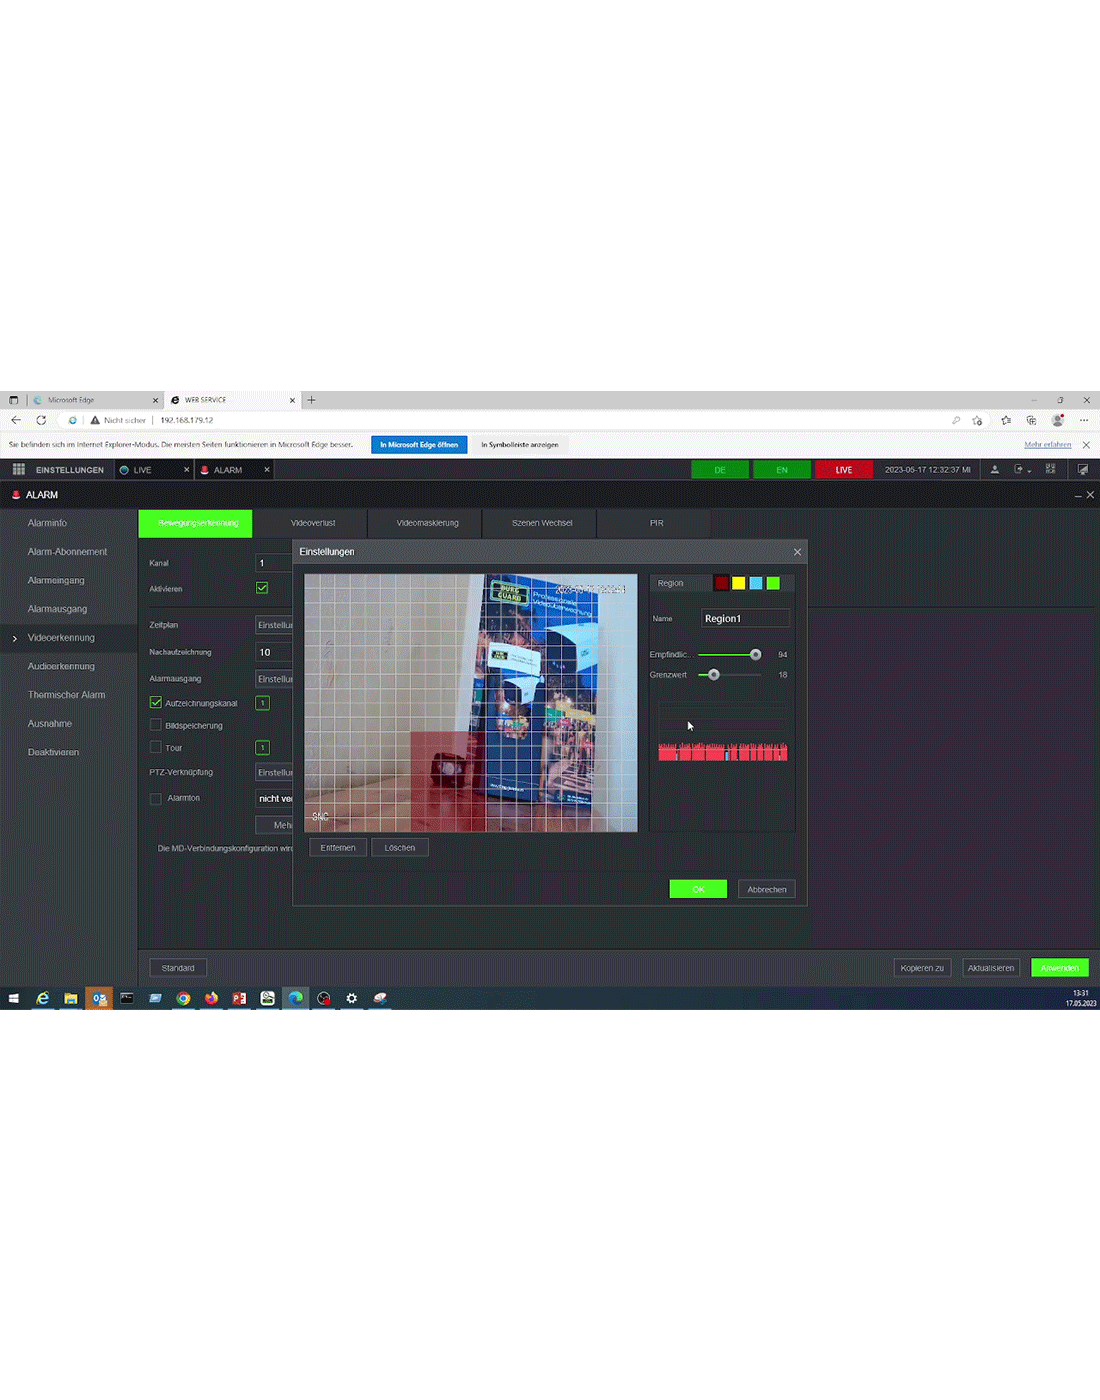Select the yellow region color swatch
1100x1400 pixels.
738,583
